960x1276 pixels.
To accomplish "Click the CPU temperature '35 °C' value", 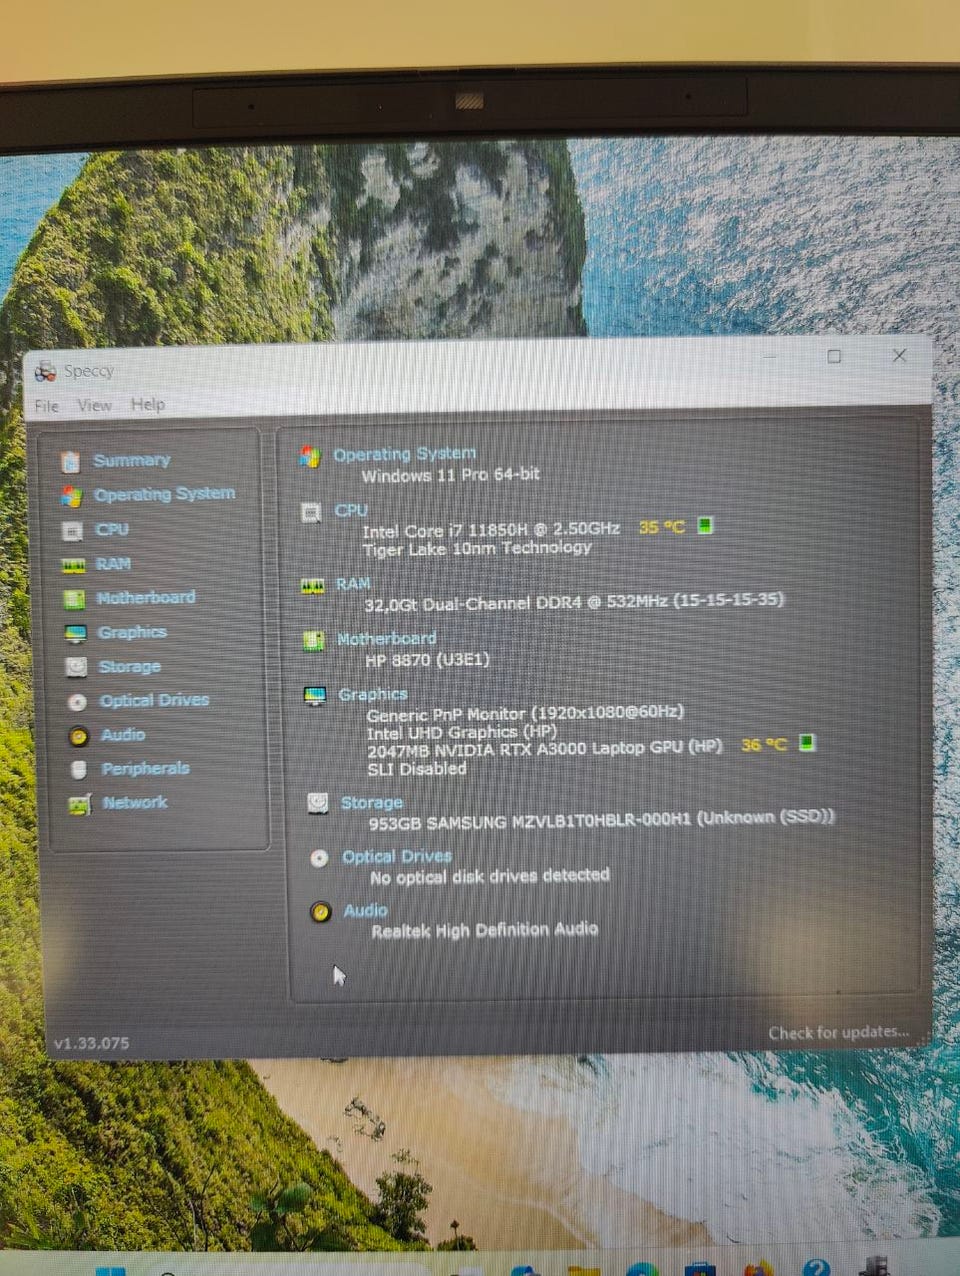I will click(661, 527).
